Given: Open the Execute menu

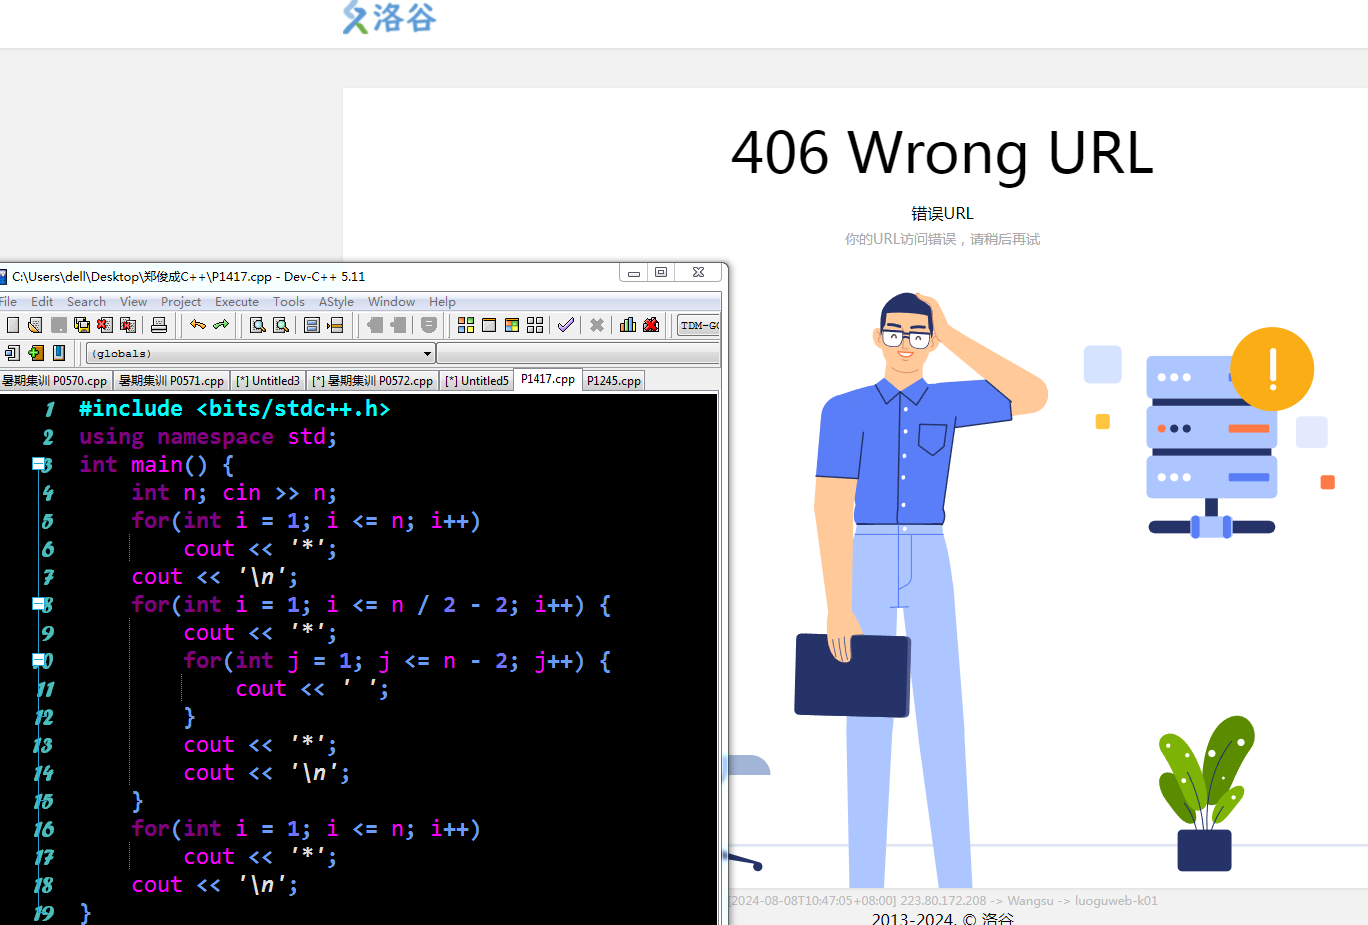Looking at the screenshot, I should click(236, 301).
